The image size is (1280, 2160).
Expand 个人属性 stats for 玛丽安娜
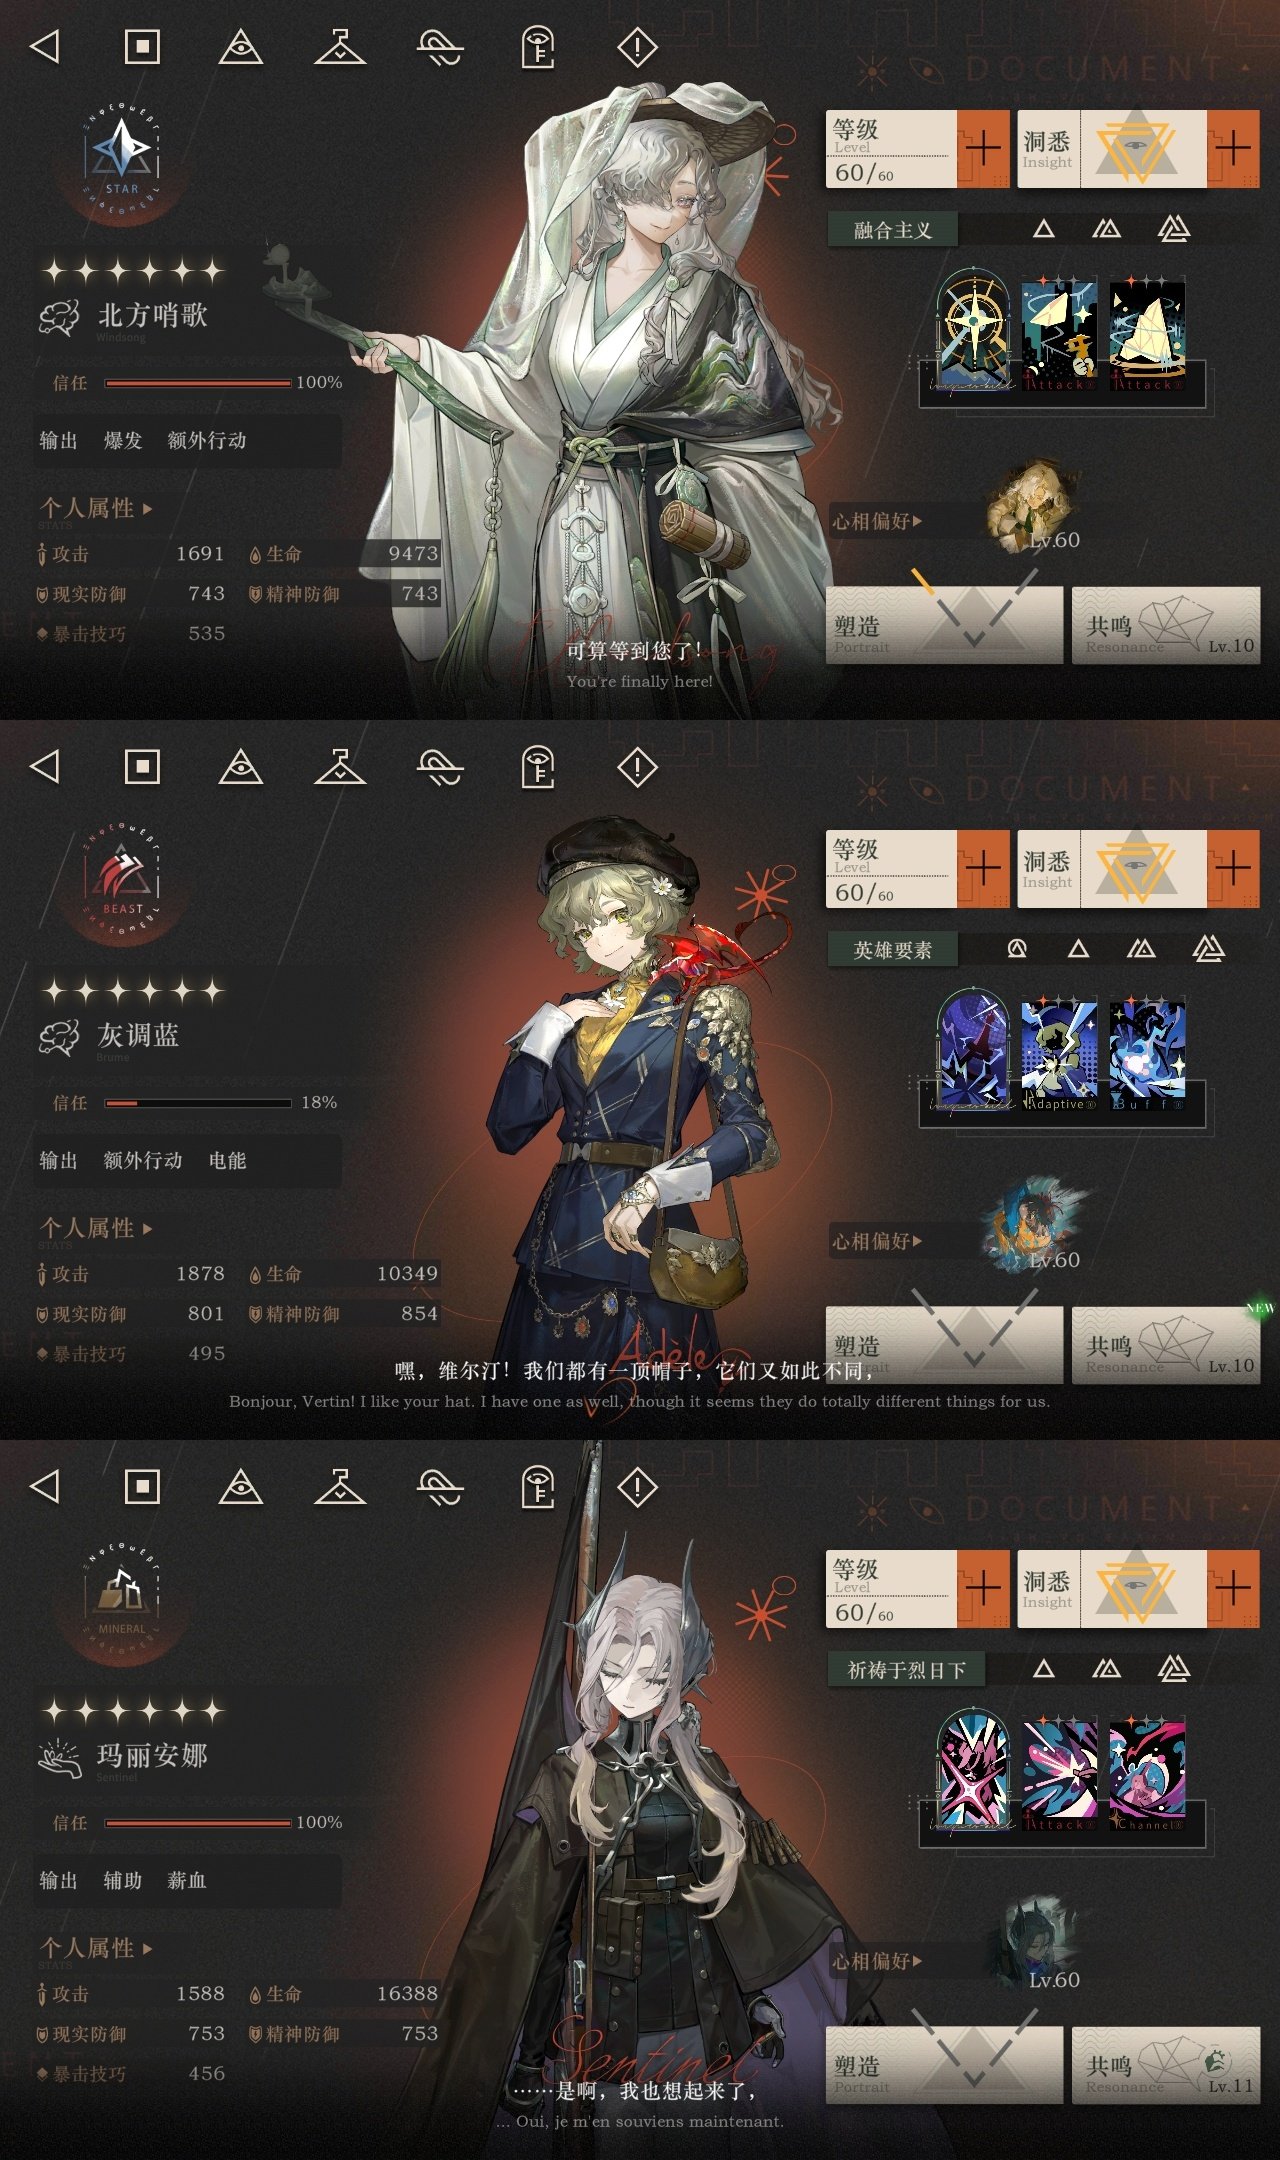point(96,1948)
